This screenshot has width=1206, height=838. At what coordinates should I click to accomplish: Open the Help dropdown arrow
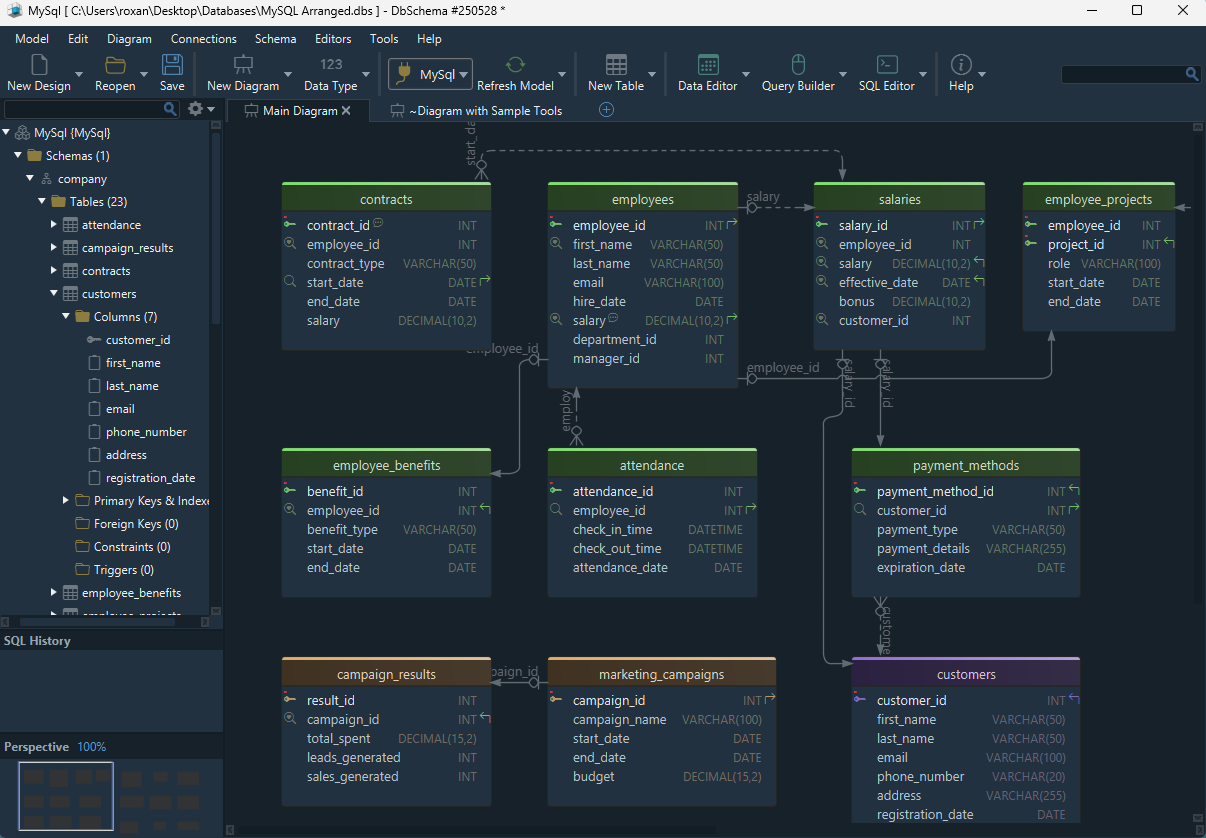pos(982,74)
